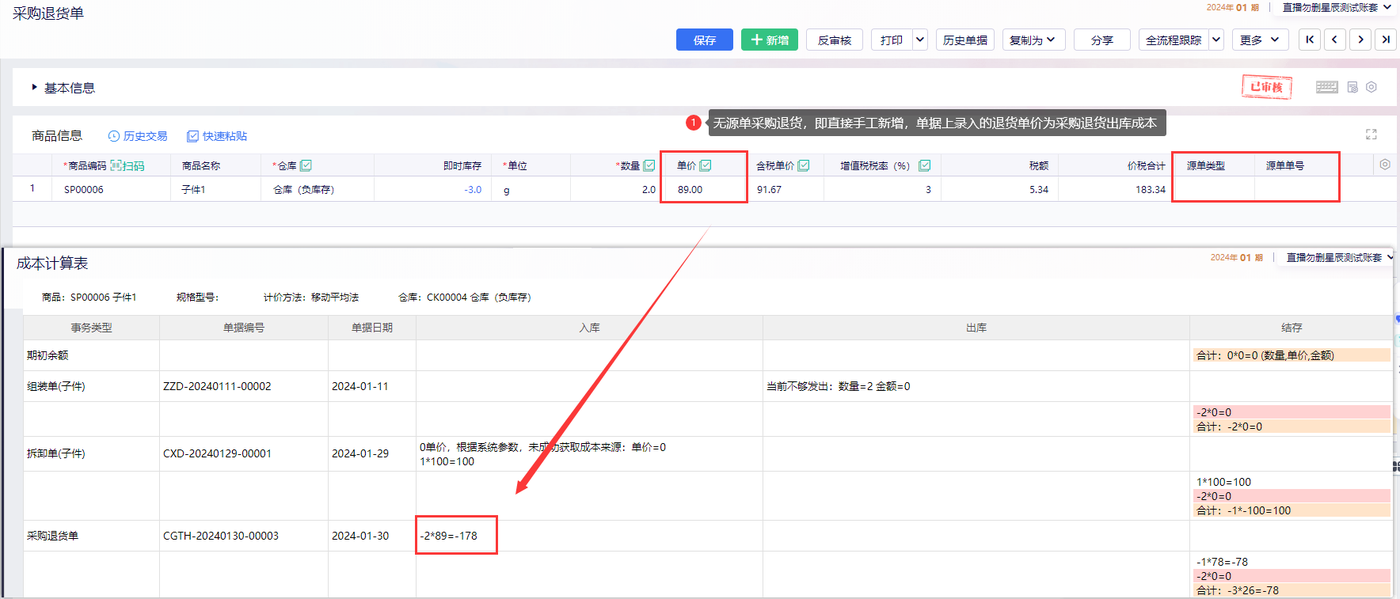Jump to the last document record
Image resolution: width=1400 pixels, height=599 pixels.
[x=1385, y=40]
